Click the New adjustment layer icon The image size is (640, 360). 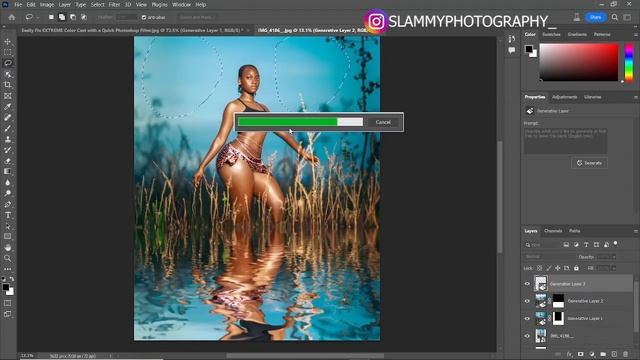[x=592, y=354]
